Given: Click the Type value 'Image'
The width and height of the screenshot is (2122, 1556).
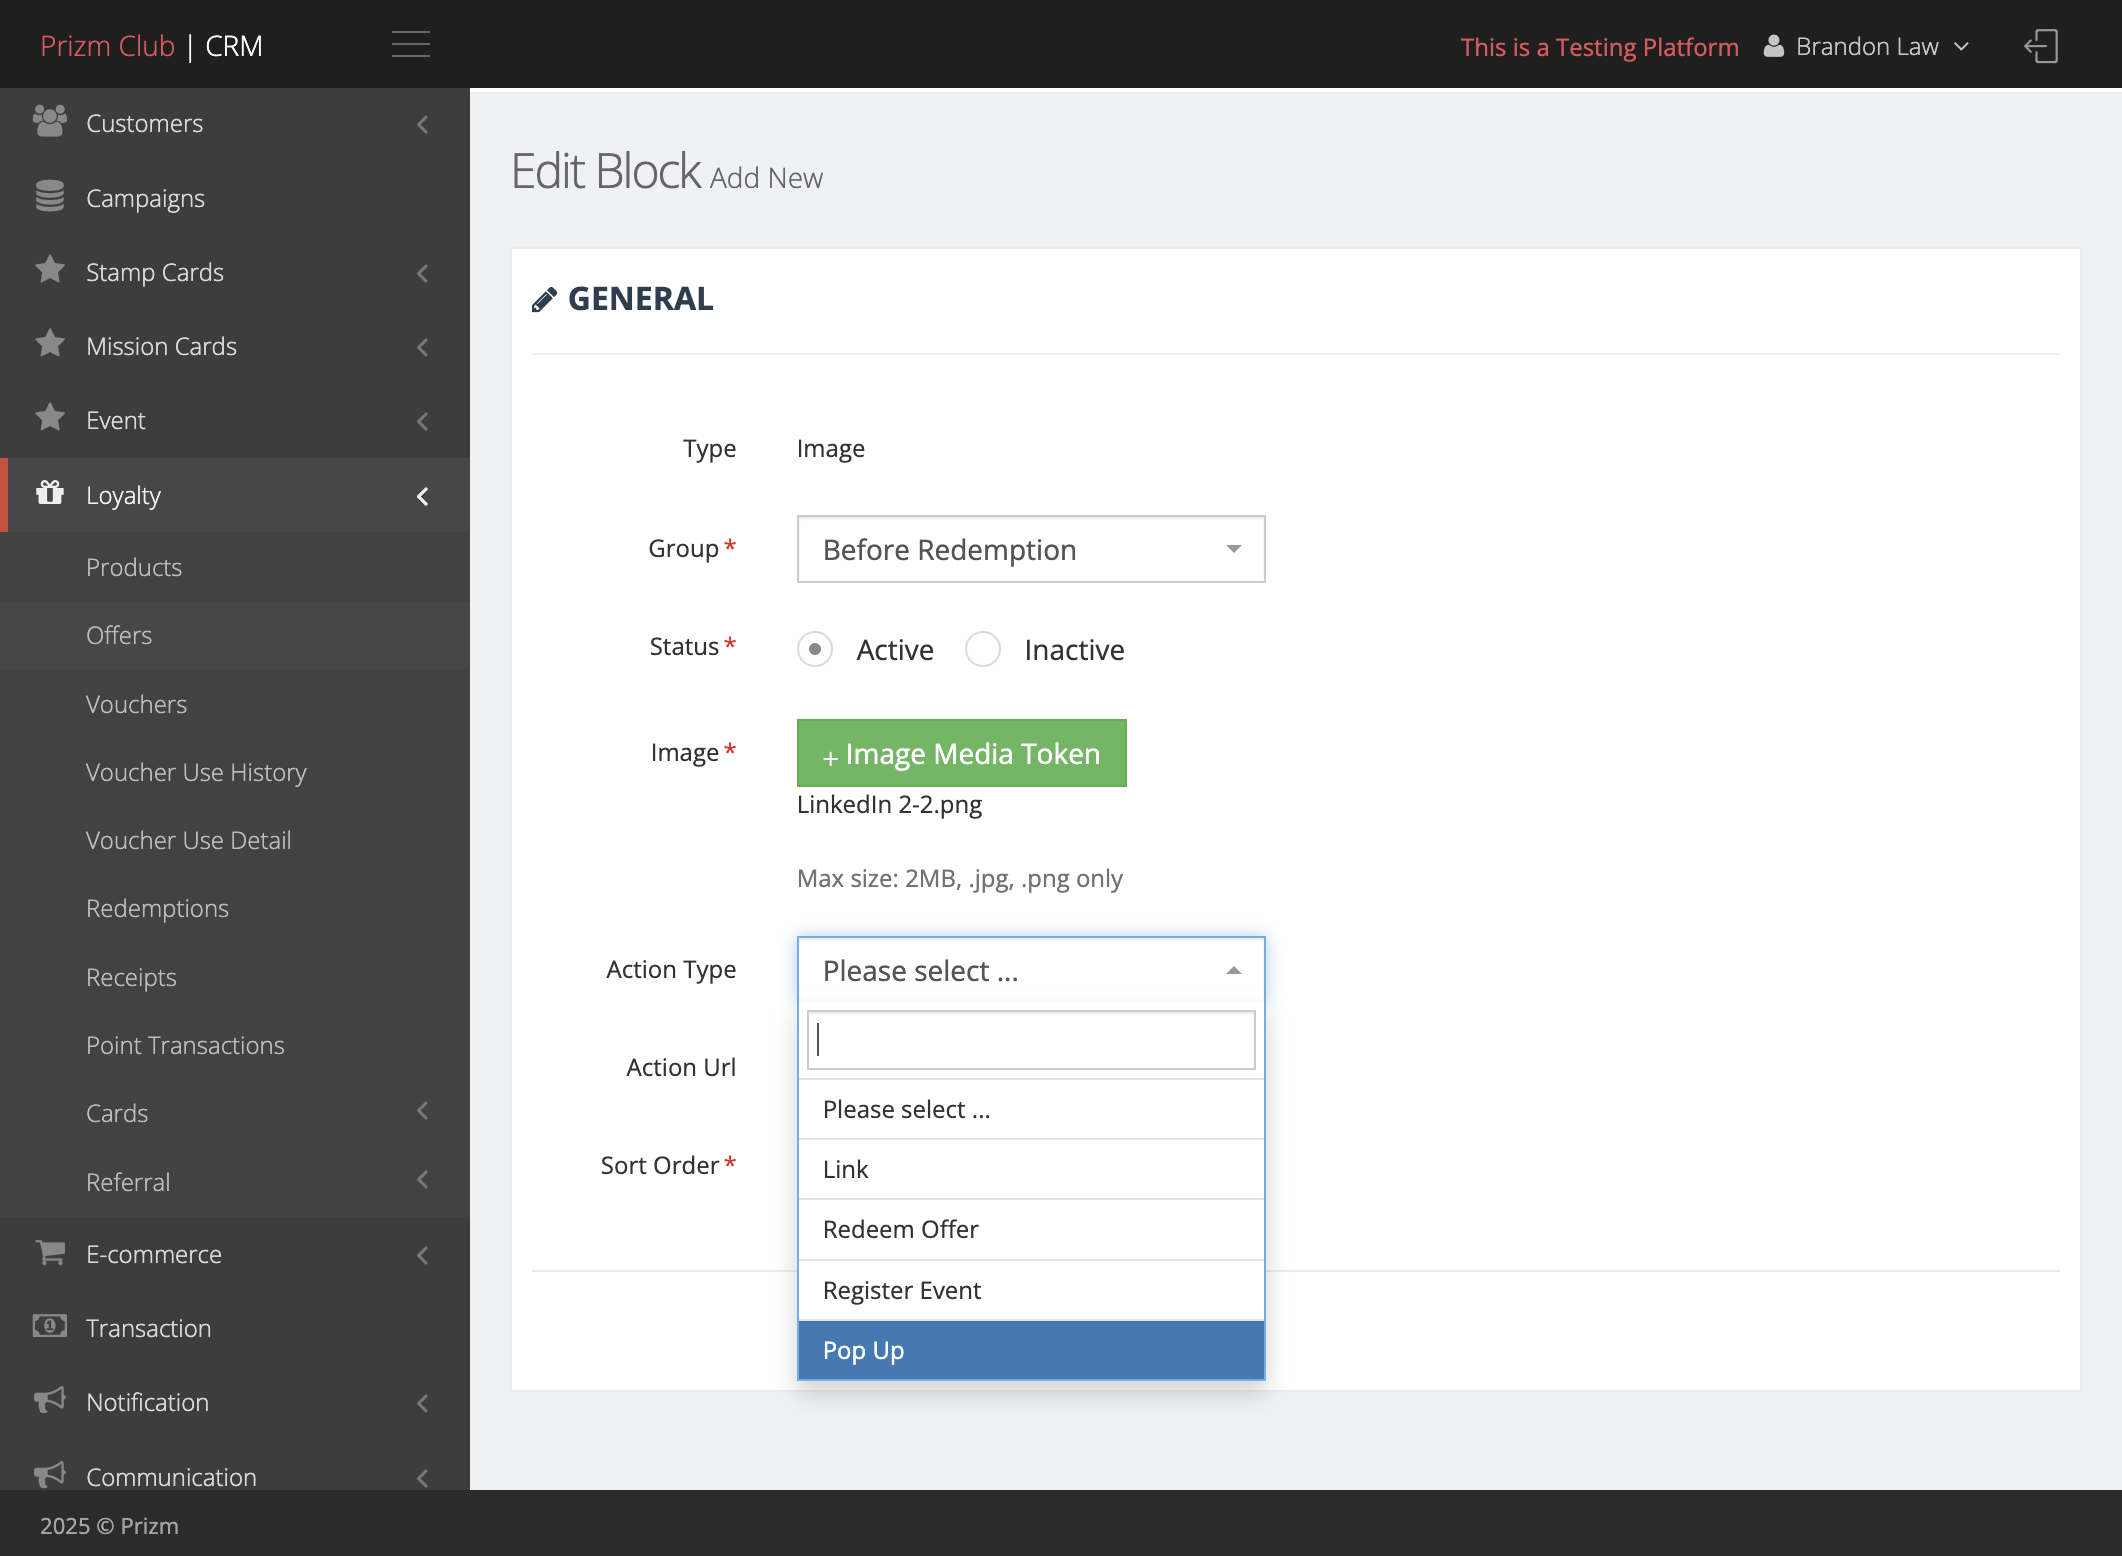Looking at the screenshot, I should coord(830,448).
